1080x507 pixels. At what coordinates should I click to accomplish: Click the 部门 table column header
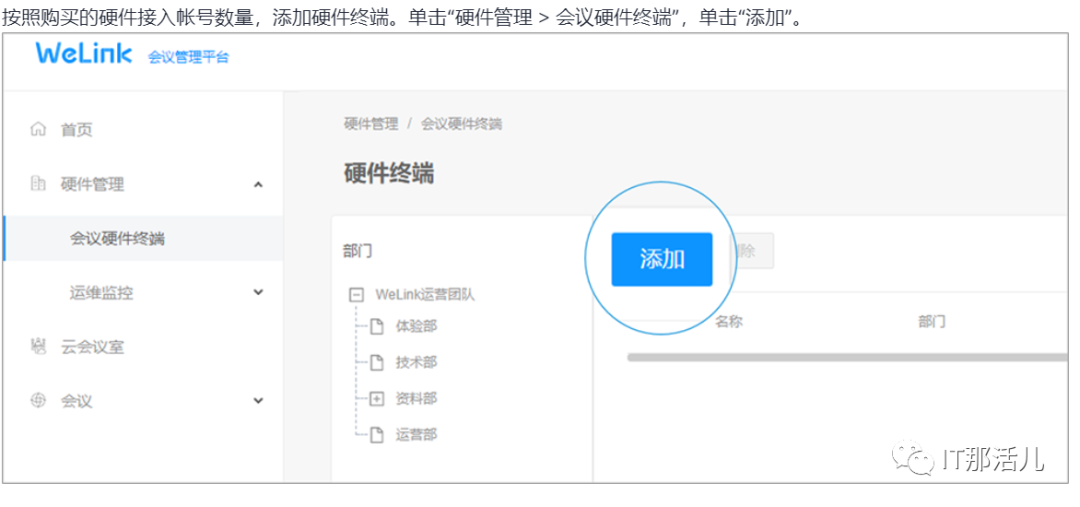click(931, 322)
